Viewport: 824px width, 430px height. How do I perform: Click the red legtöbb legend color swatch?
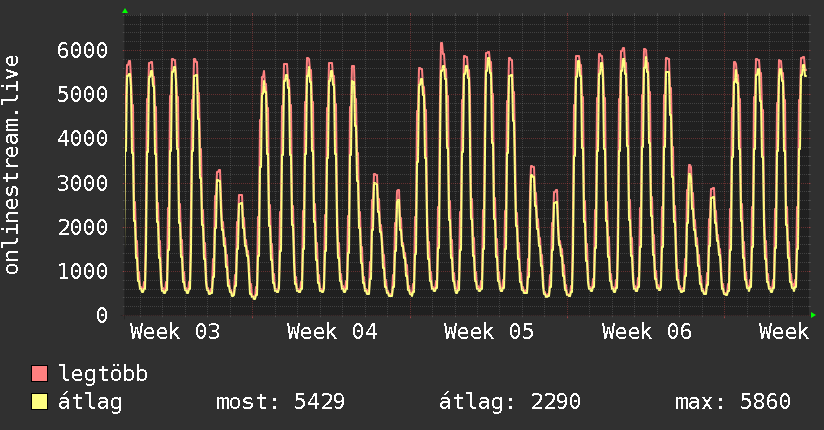(39, 375)
